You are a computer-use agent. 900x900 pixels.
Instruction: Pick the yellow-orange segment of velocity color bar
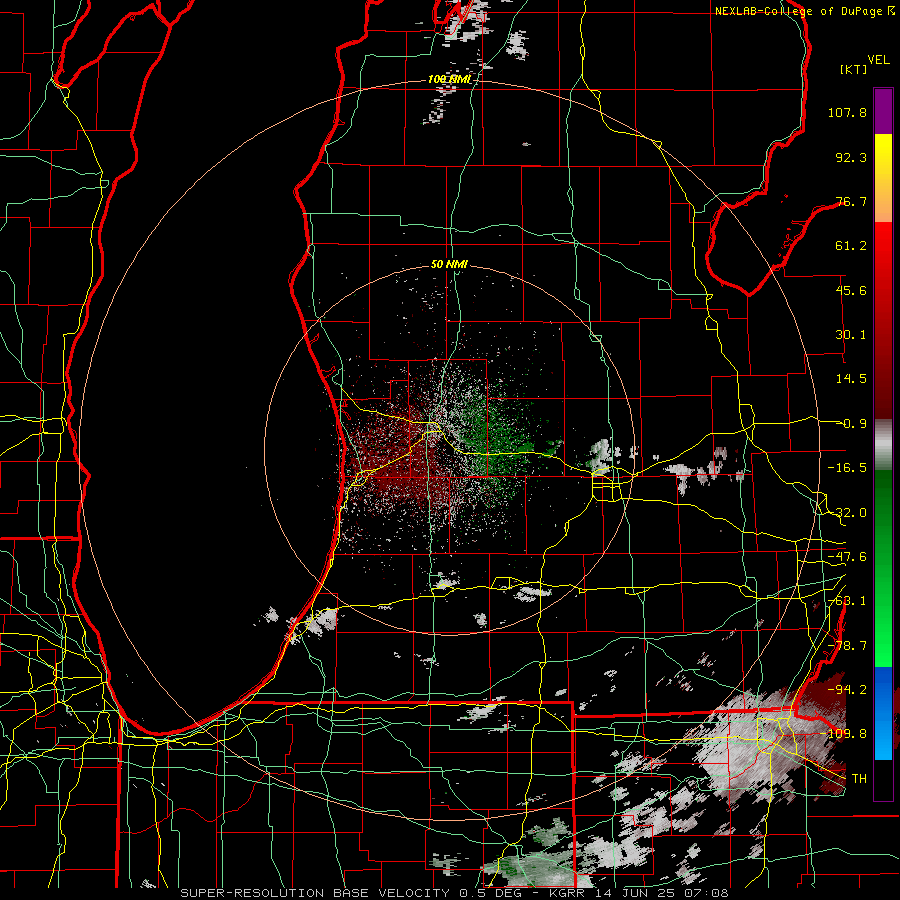883,178
